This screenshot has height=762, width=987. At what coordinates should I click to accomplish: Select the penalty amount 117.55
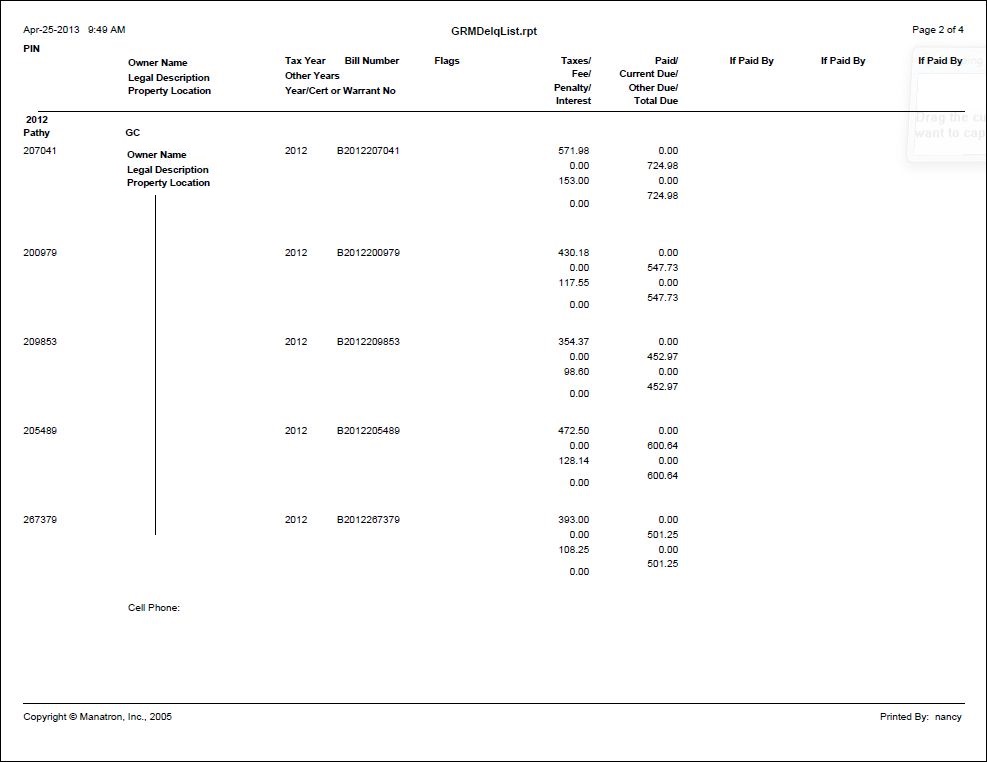pos(573,283)
